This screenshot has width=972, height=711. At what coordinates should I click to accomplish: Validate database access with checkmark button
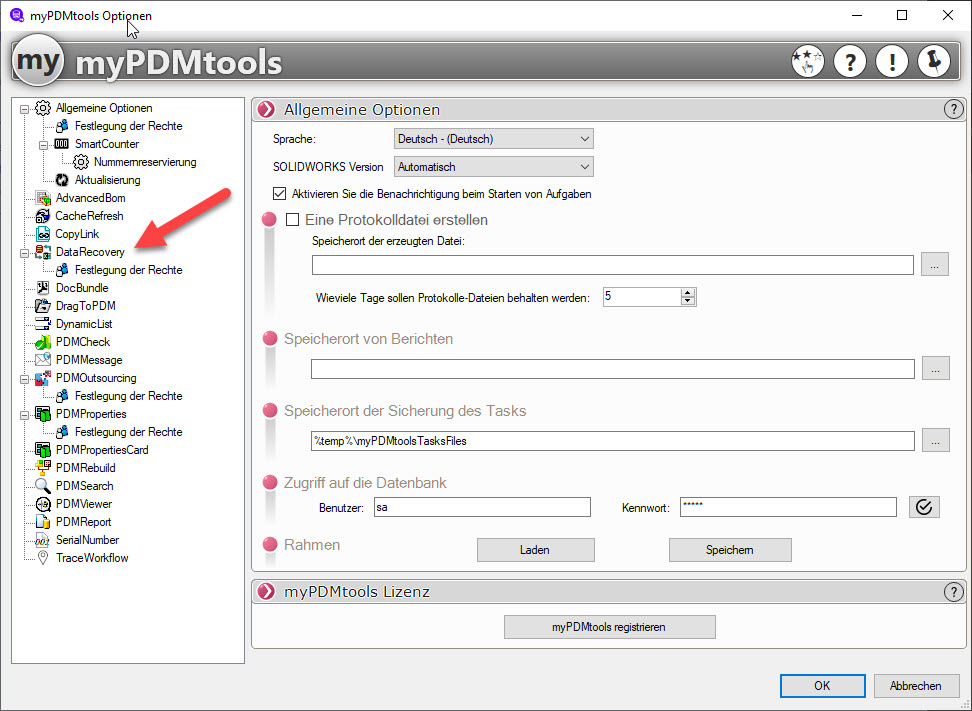924,507
